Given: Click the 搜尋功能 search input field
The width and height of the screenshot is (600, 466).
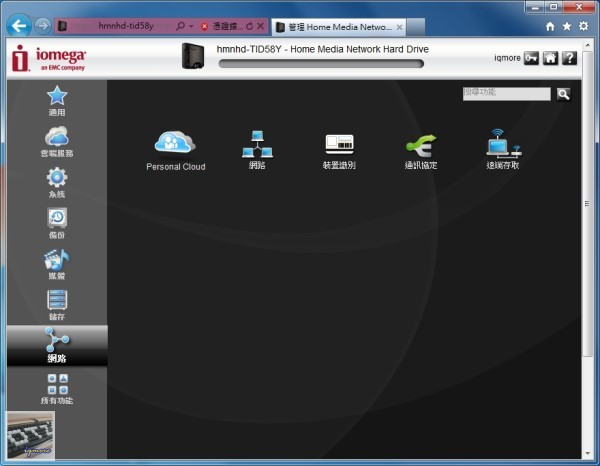Looking at the screenshot, I should pos(507,94).
